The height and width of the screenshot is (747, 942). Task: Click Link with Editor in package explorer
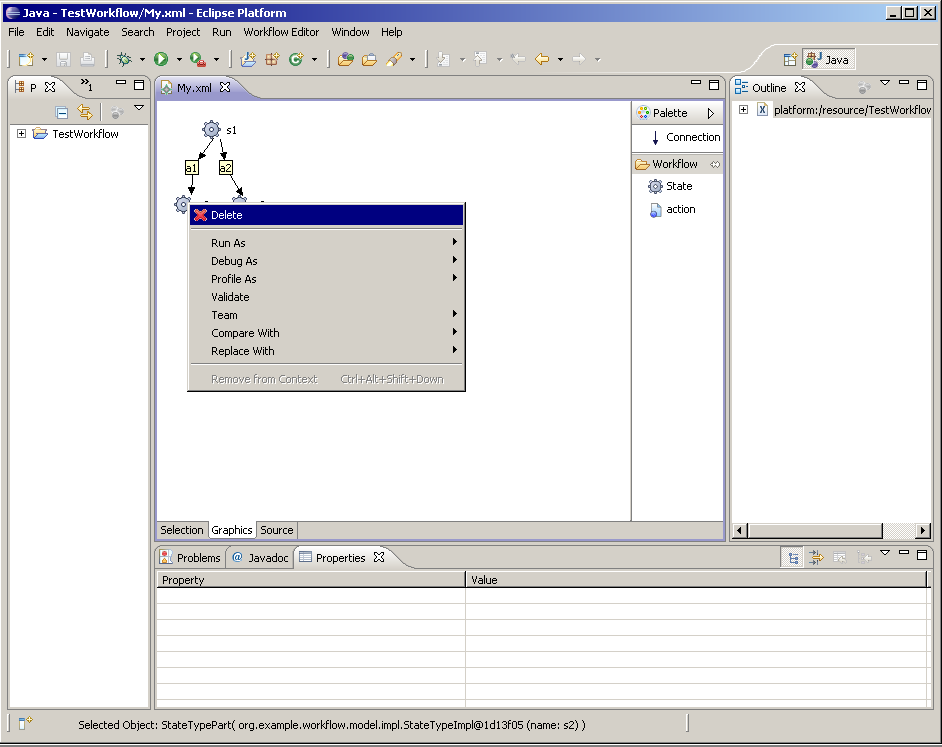(85, 112)
